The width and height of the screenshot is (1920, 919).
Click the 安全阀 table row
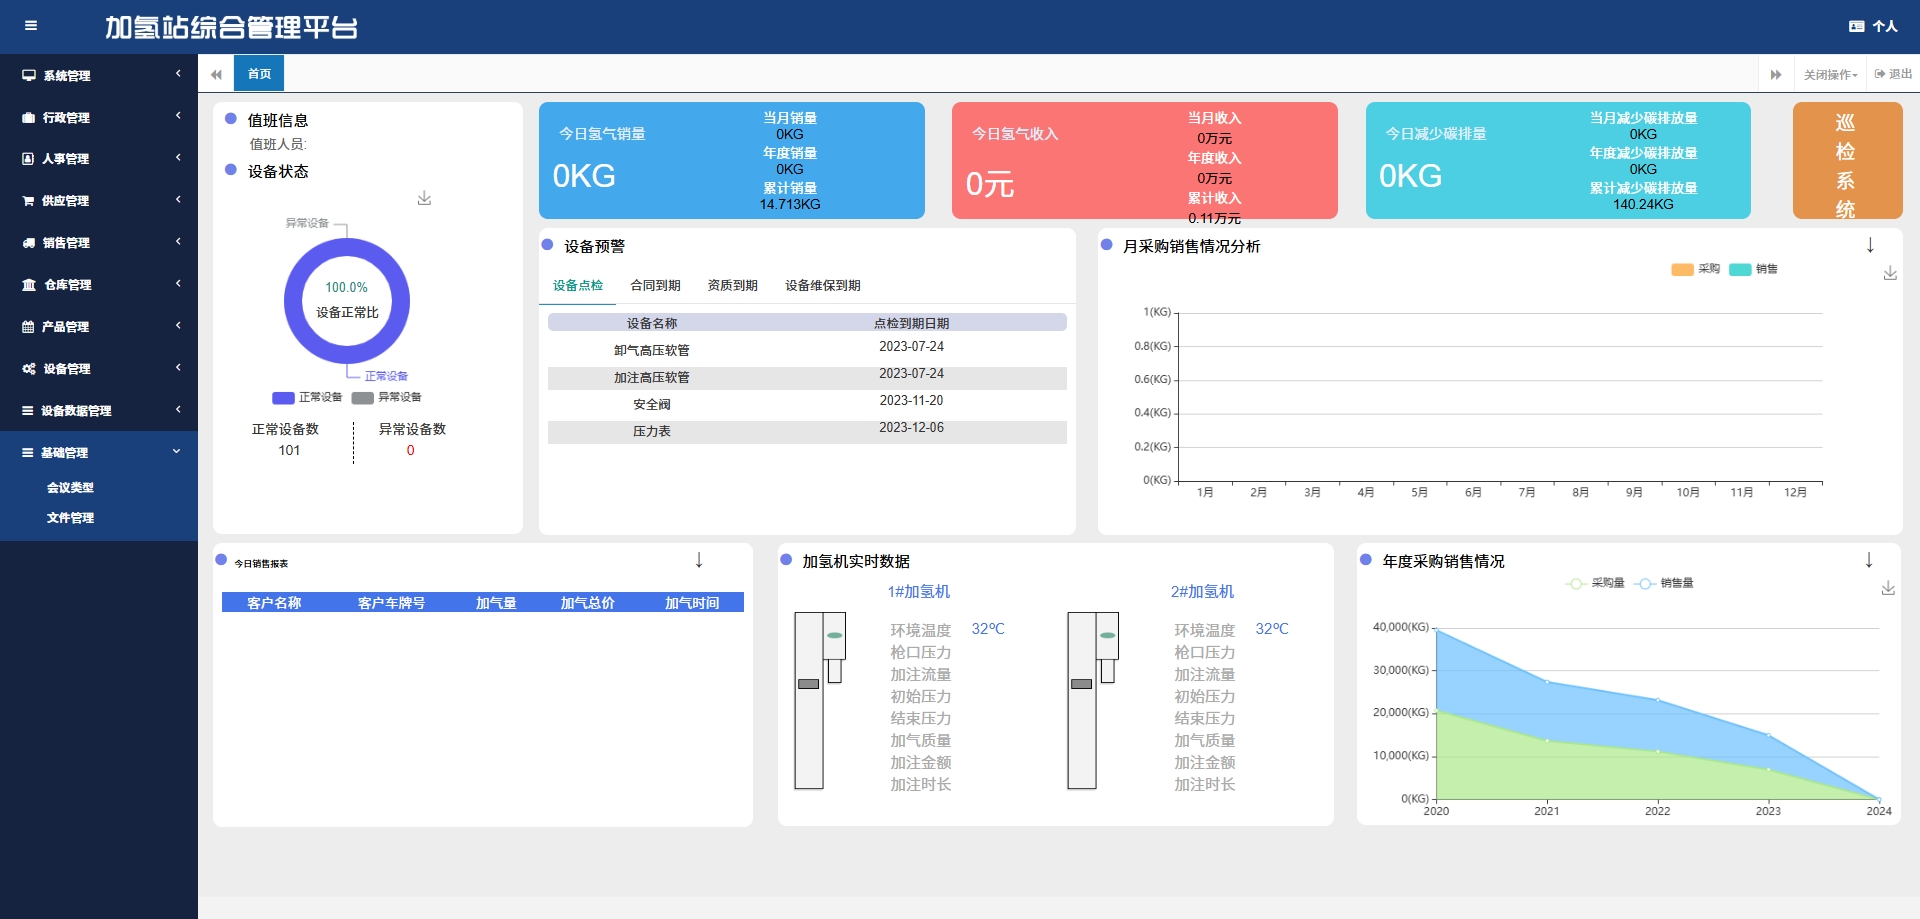coord(807,404)
